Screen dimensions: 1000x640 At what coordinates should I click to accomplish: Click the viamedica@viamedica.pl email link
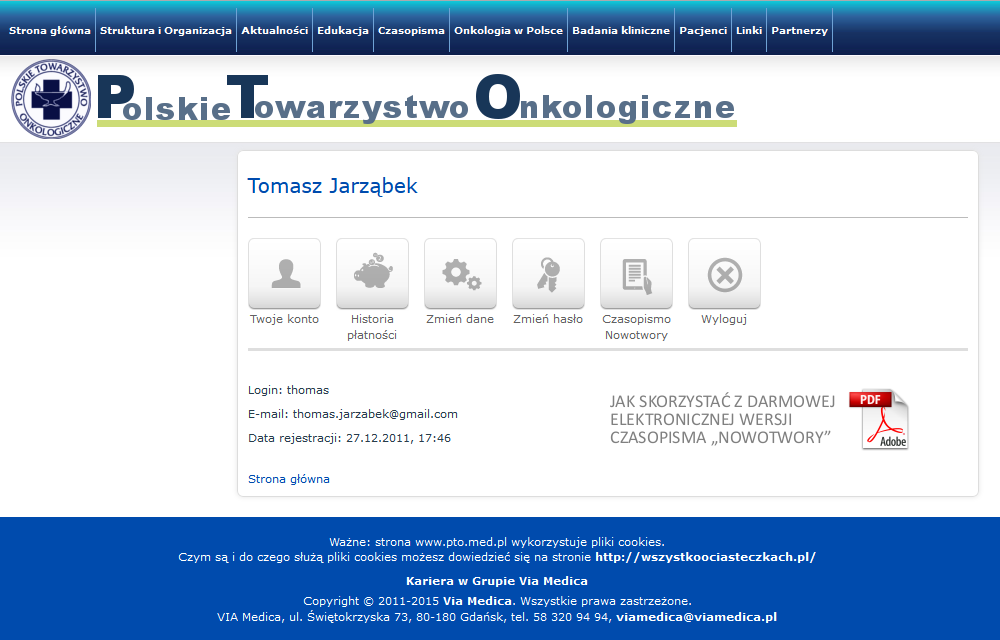(x=696, y=617)
